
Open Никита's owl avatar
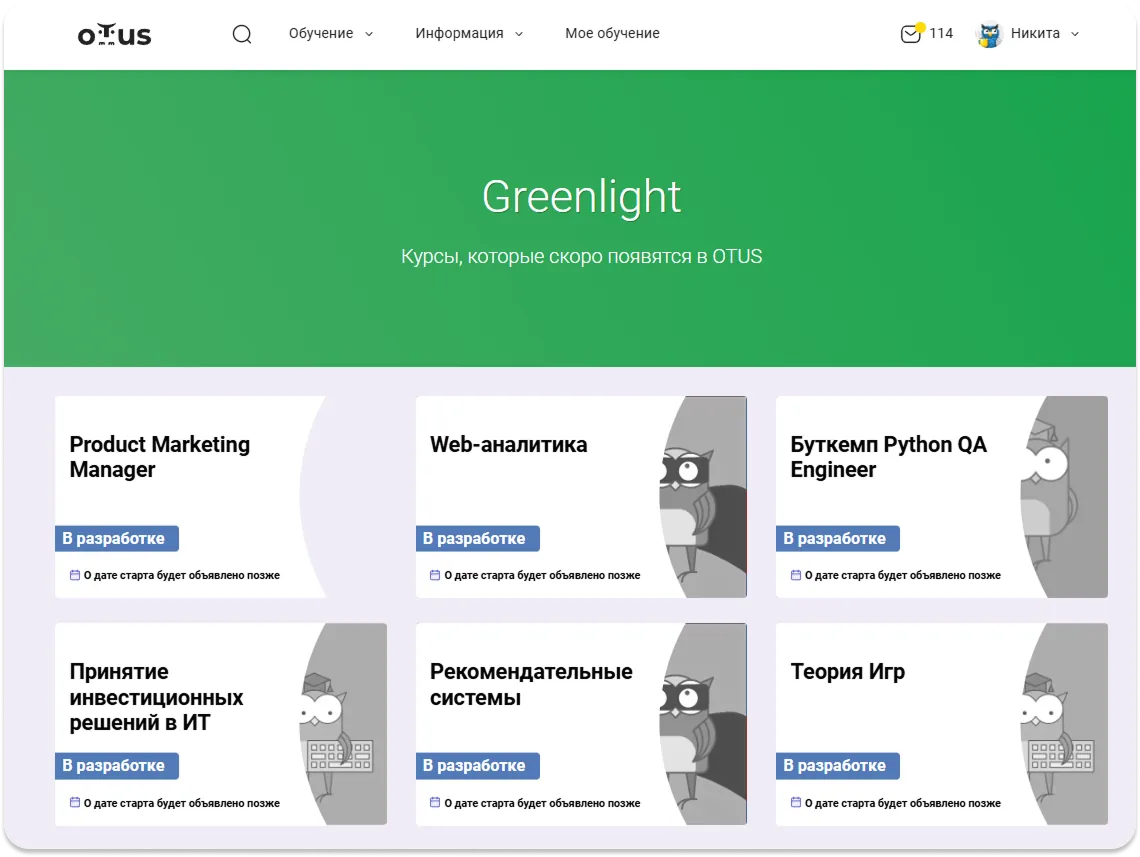pos(989,34)
